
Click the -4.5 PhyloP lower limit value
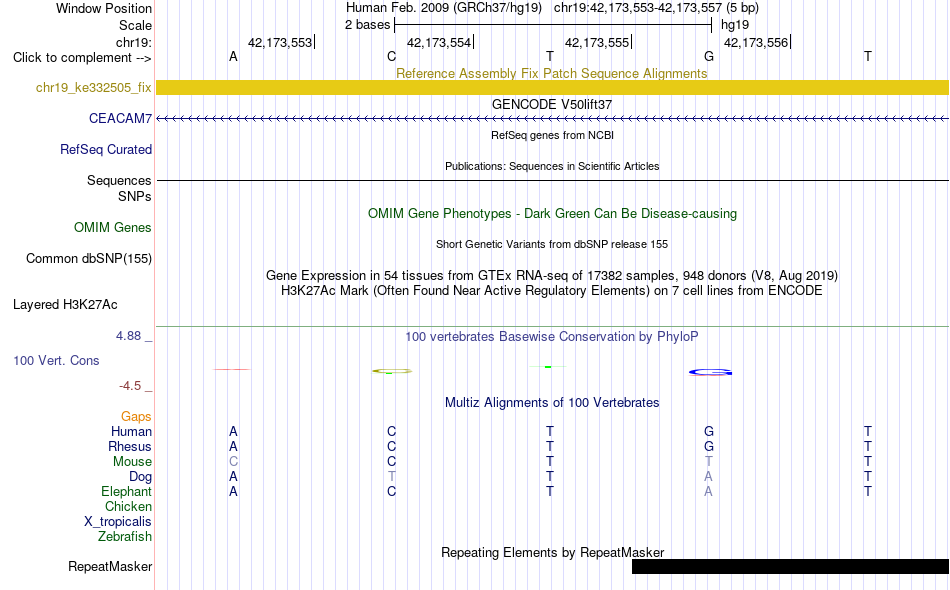[130, 386]
